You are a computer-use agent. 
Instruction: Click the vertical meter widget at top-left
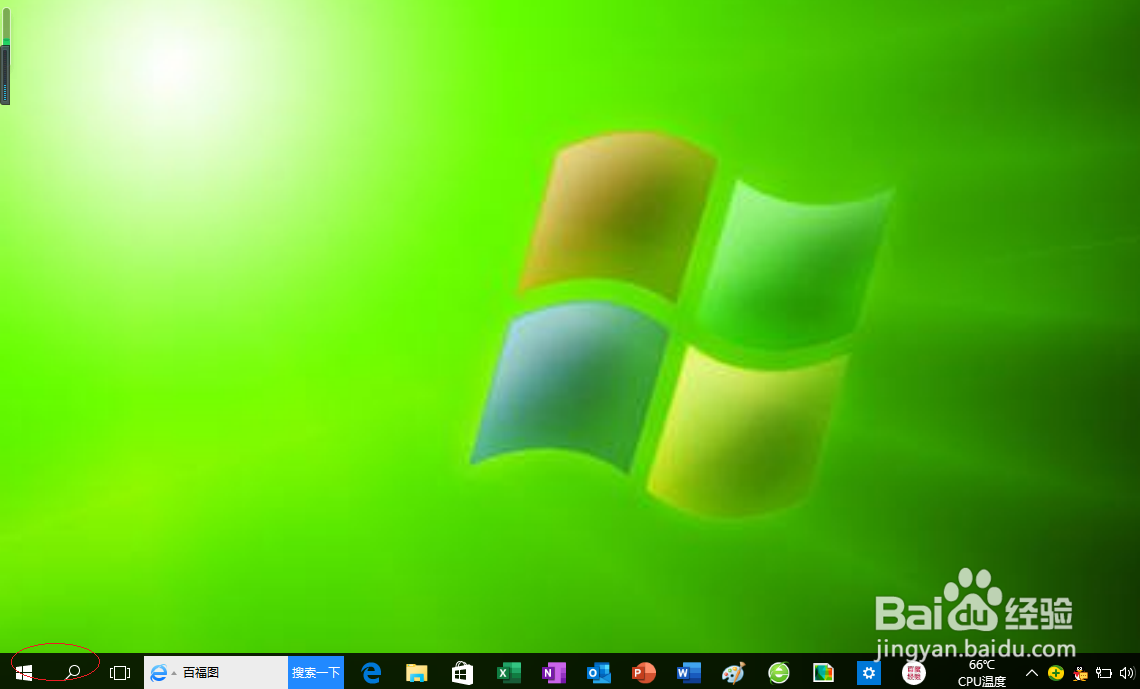(6, 56)
